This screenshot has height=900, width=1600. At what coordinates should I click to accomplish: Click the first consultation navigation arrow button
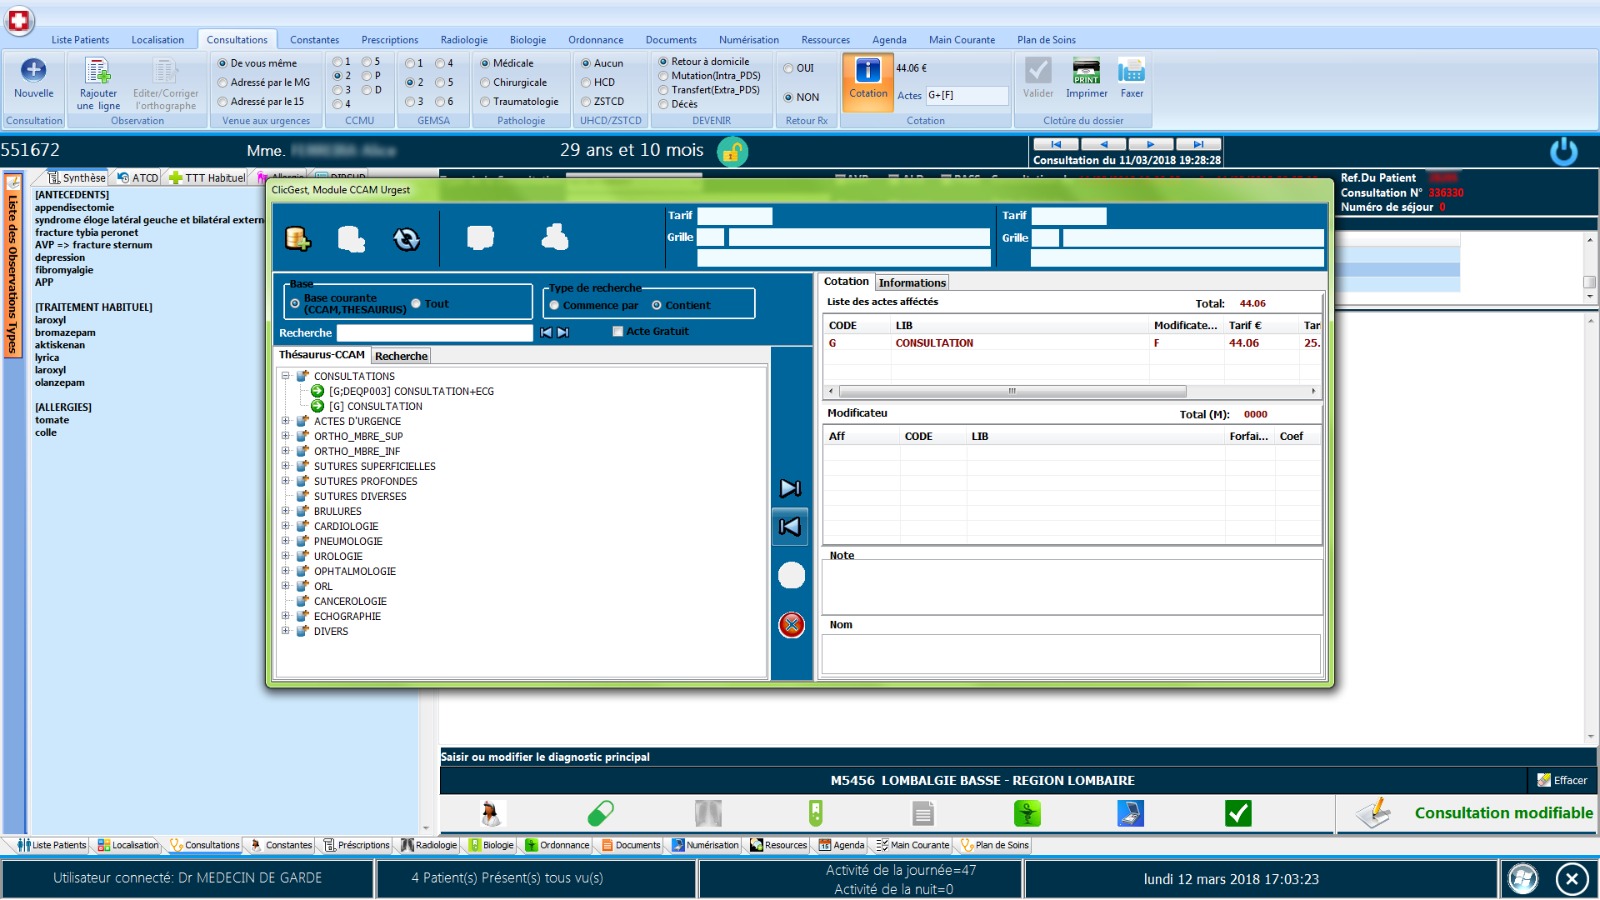(1056, 144)
